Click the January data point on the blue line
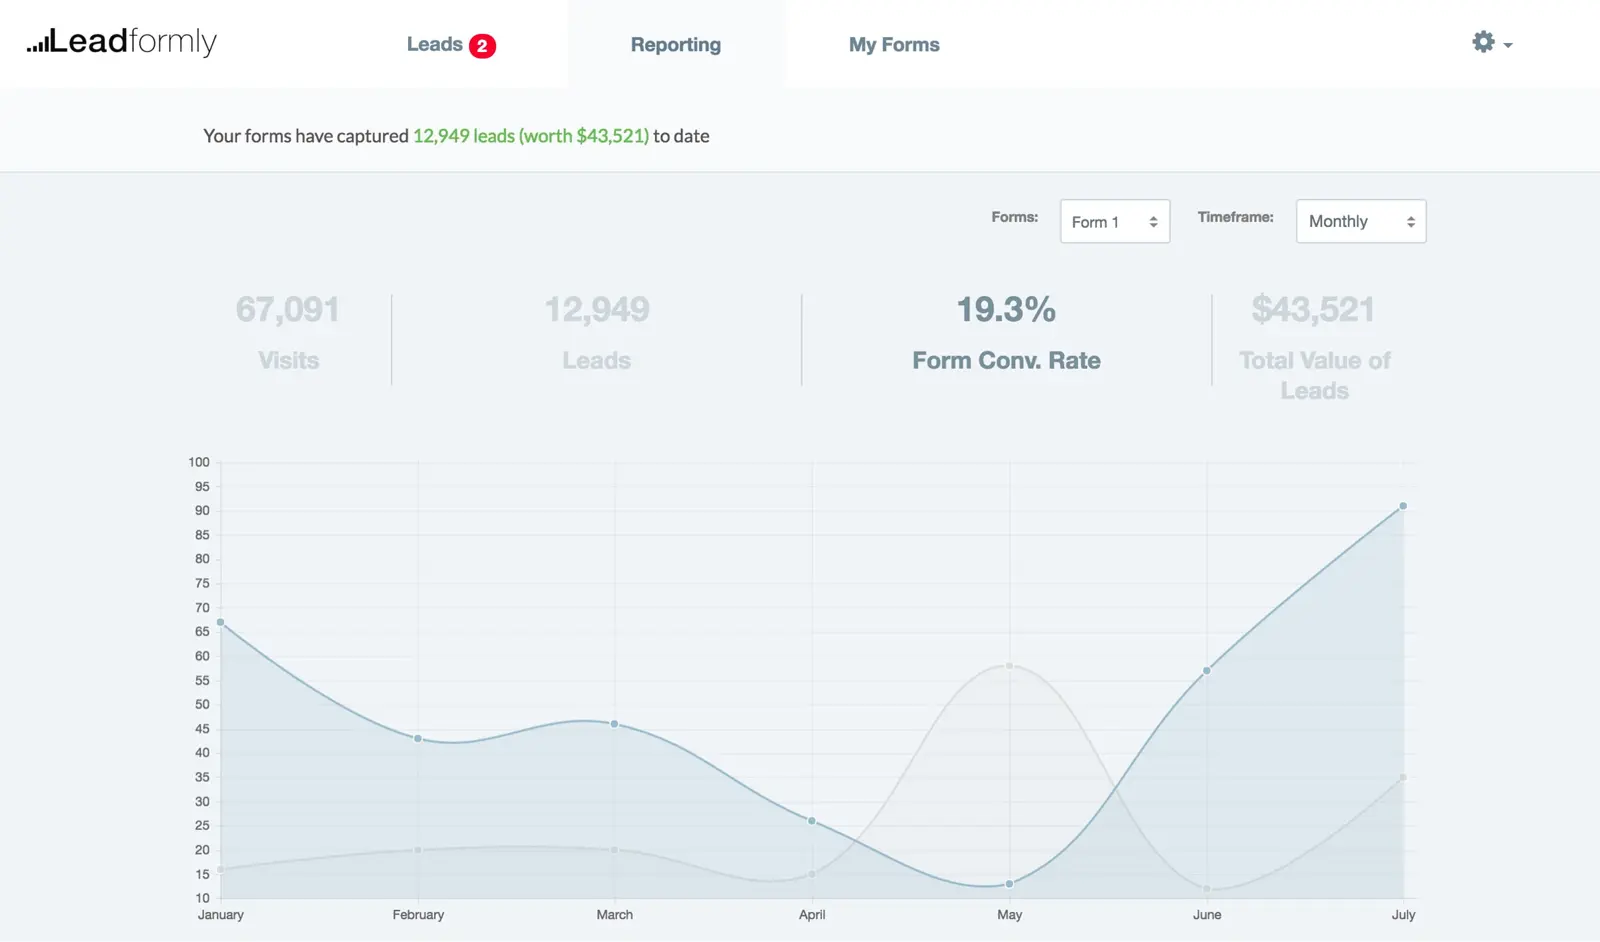Screen dimensions: 1600x942 pos(221,623)
